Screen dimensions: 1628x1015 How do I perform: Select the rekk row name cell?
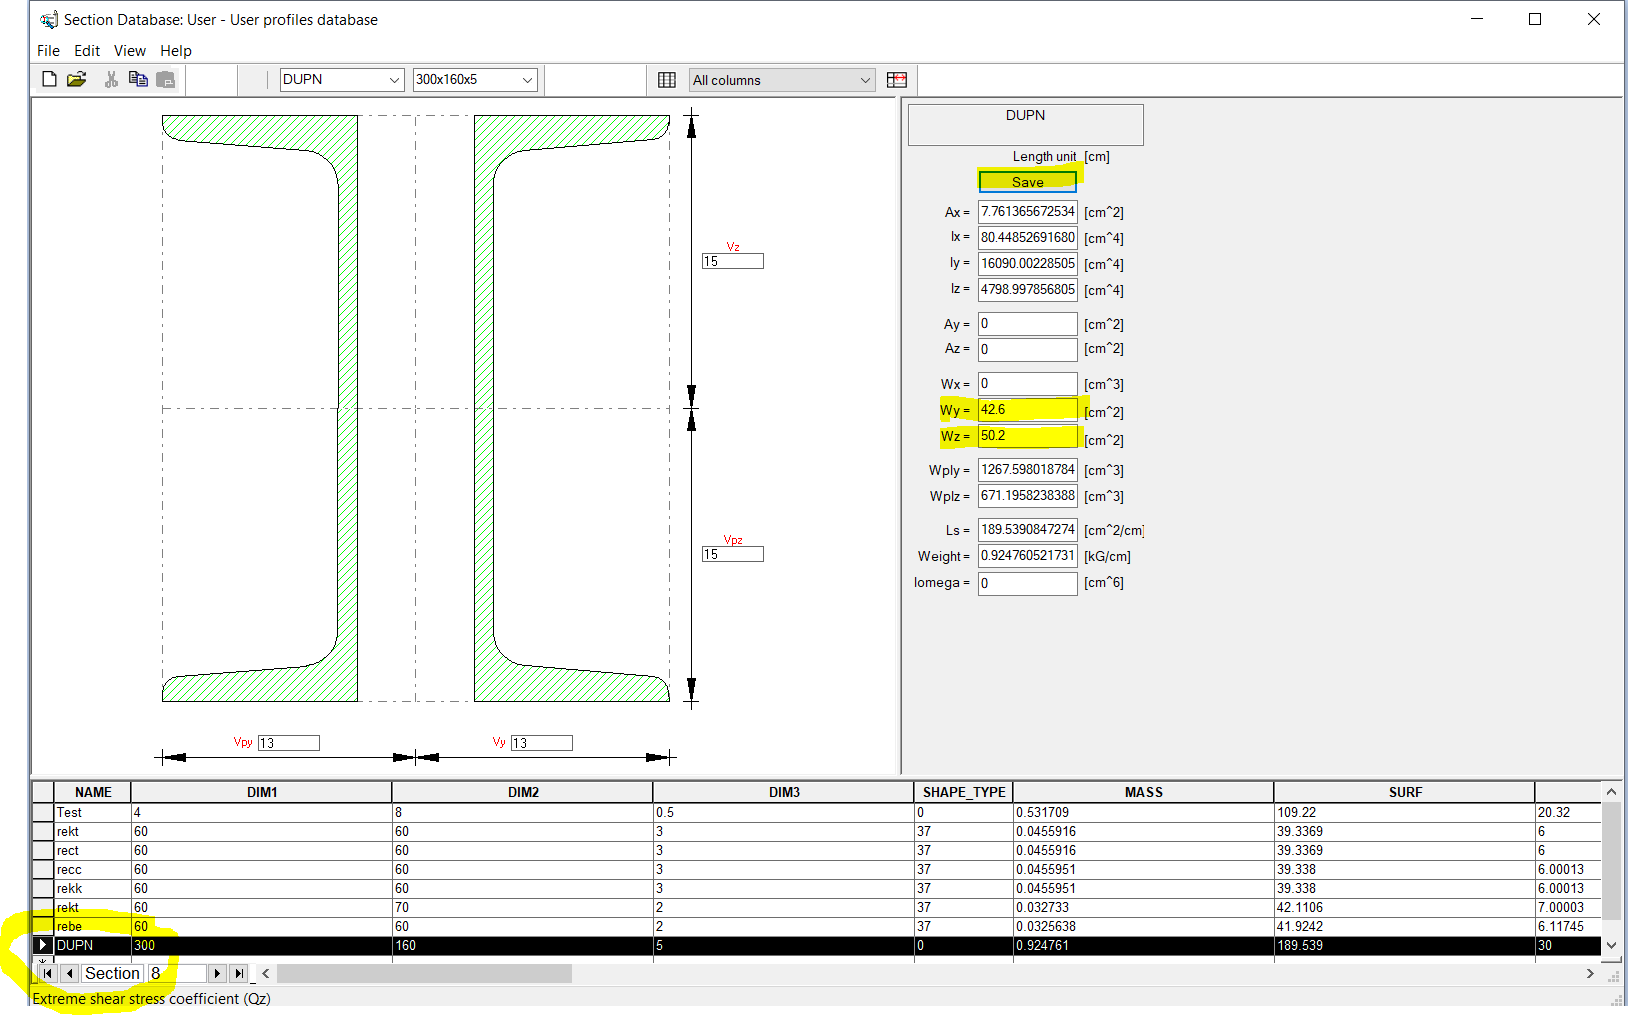click(x=93, y=889)
